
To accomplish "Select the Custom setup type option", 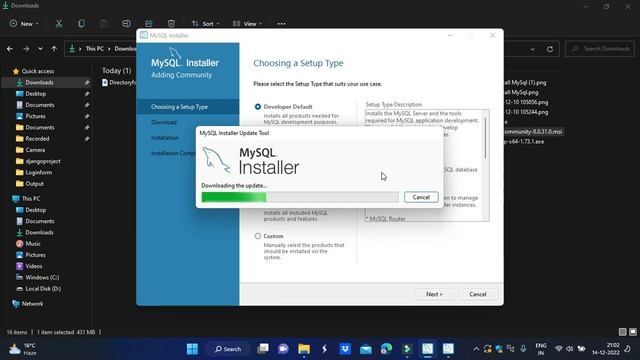I will (x=258, y=236).
